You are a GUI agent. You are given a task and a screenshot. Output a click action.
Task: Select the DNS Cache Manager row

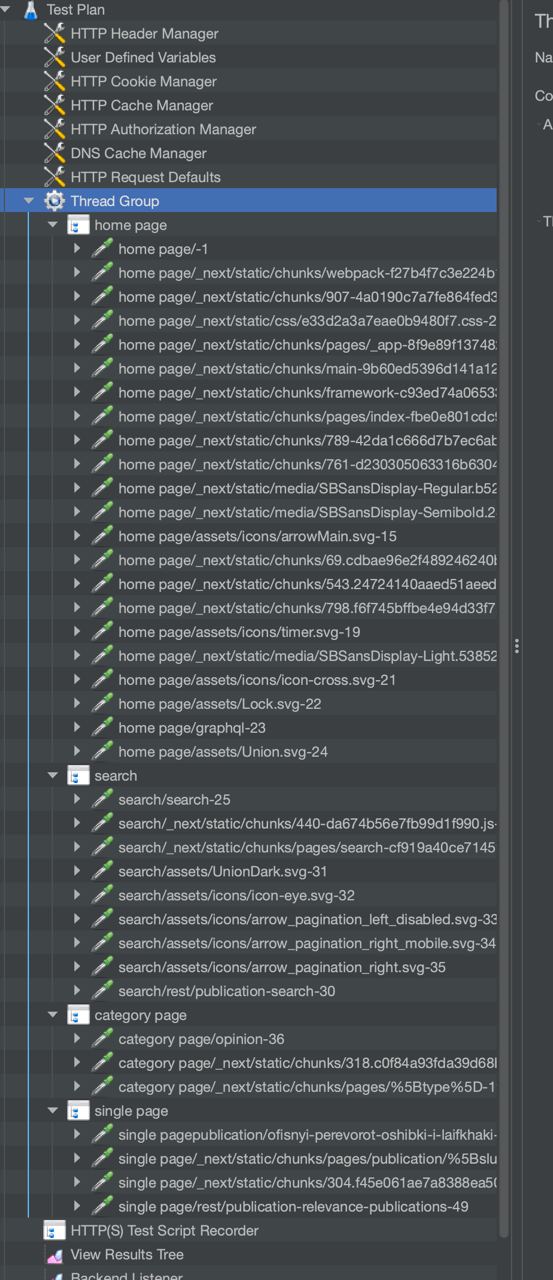[138, 153]
